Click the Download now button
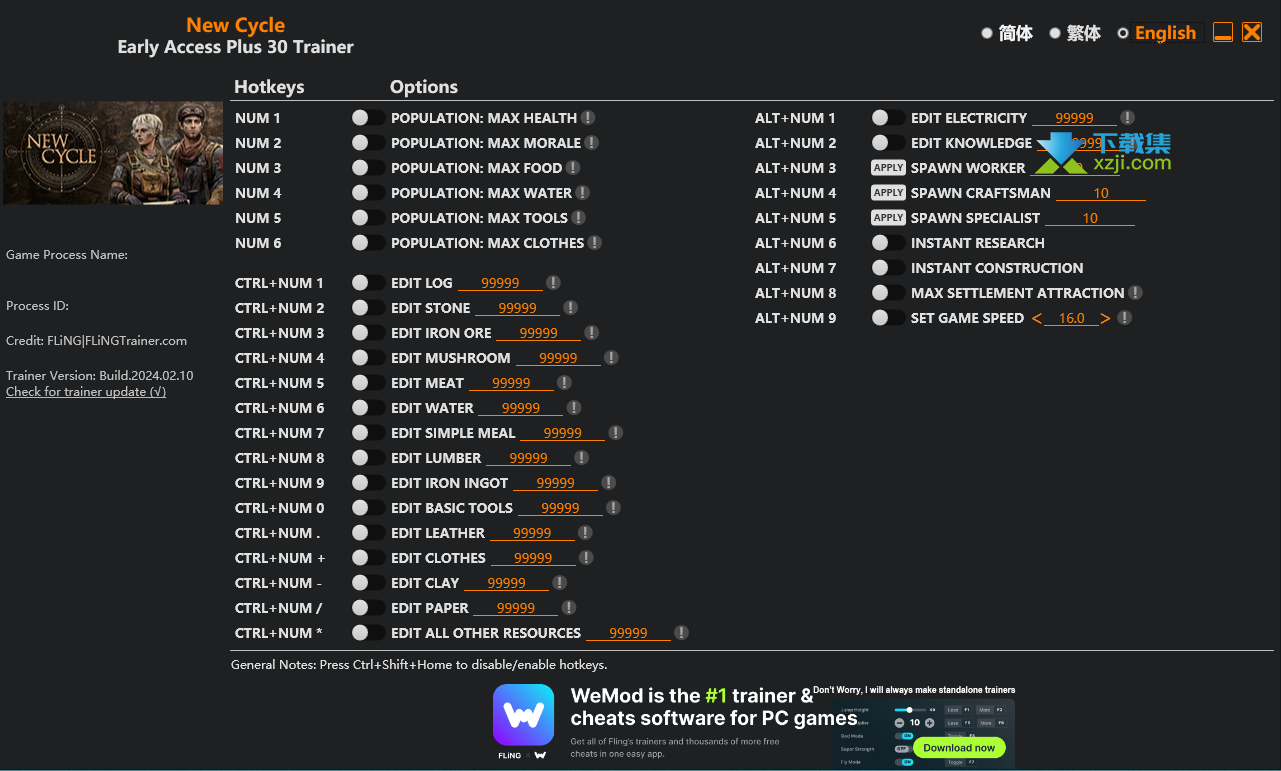Screen dimensions: 1281x771 point(959,747)
